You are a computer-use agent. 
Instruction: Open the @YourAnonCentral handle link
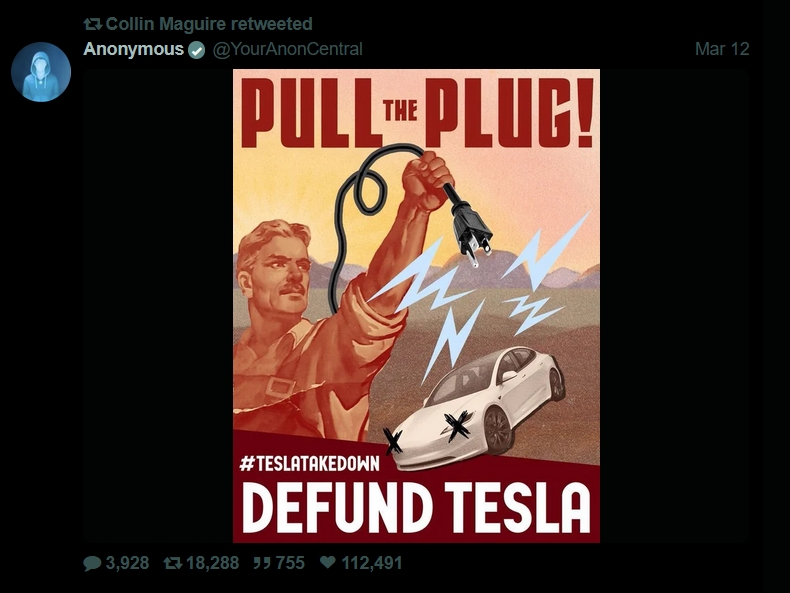pyautogui.click(x=288, y=49)
